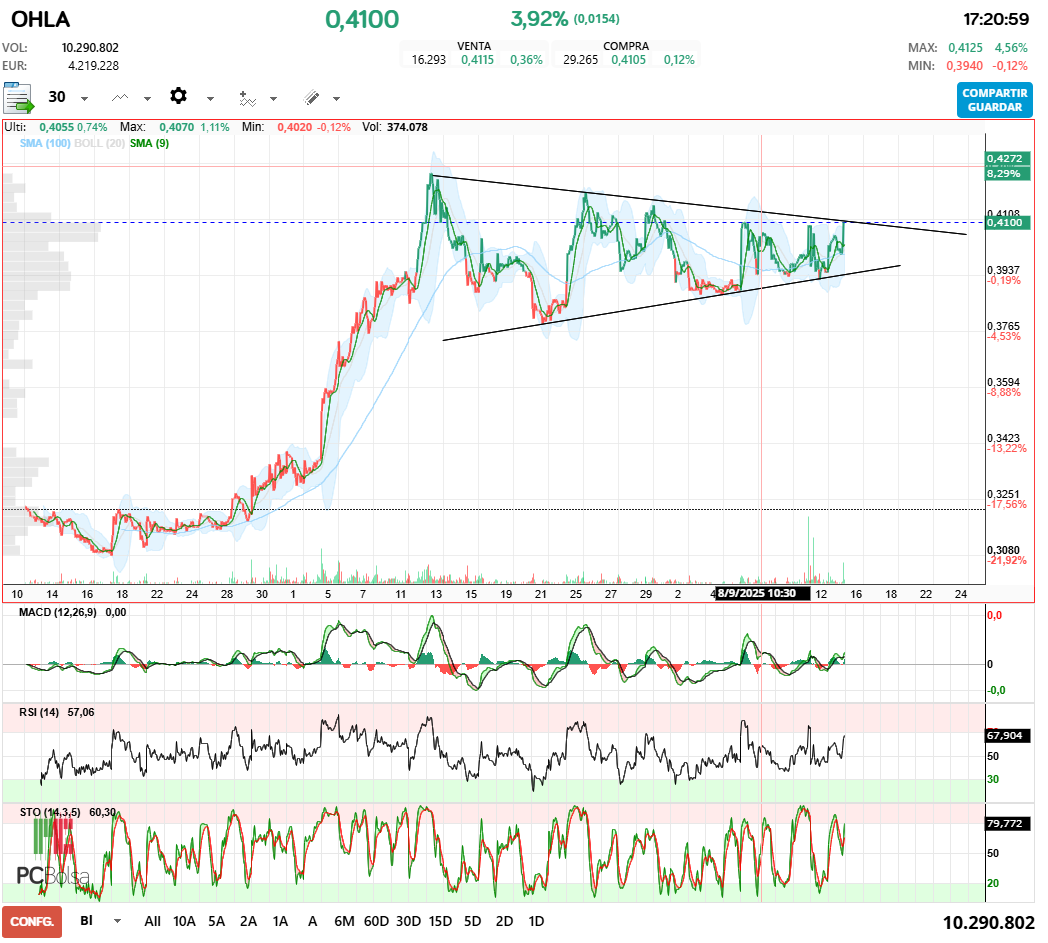Switch to the 2D time range
Viewport: 1048px width, 943px height.
click(x=505, y=921)
